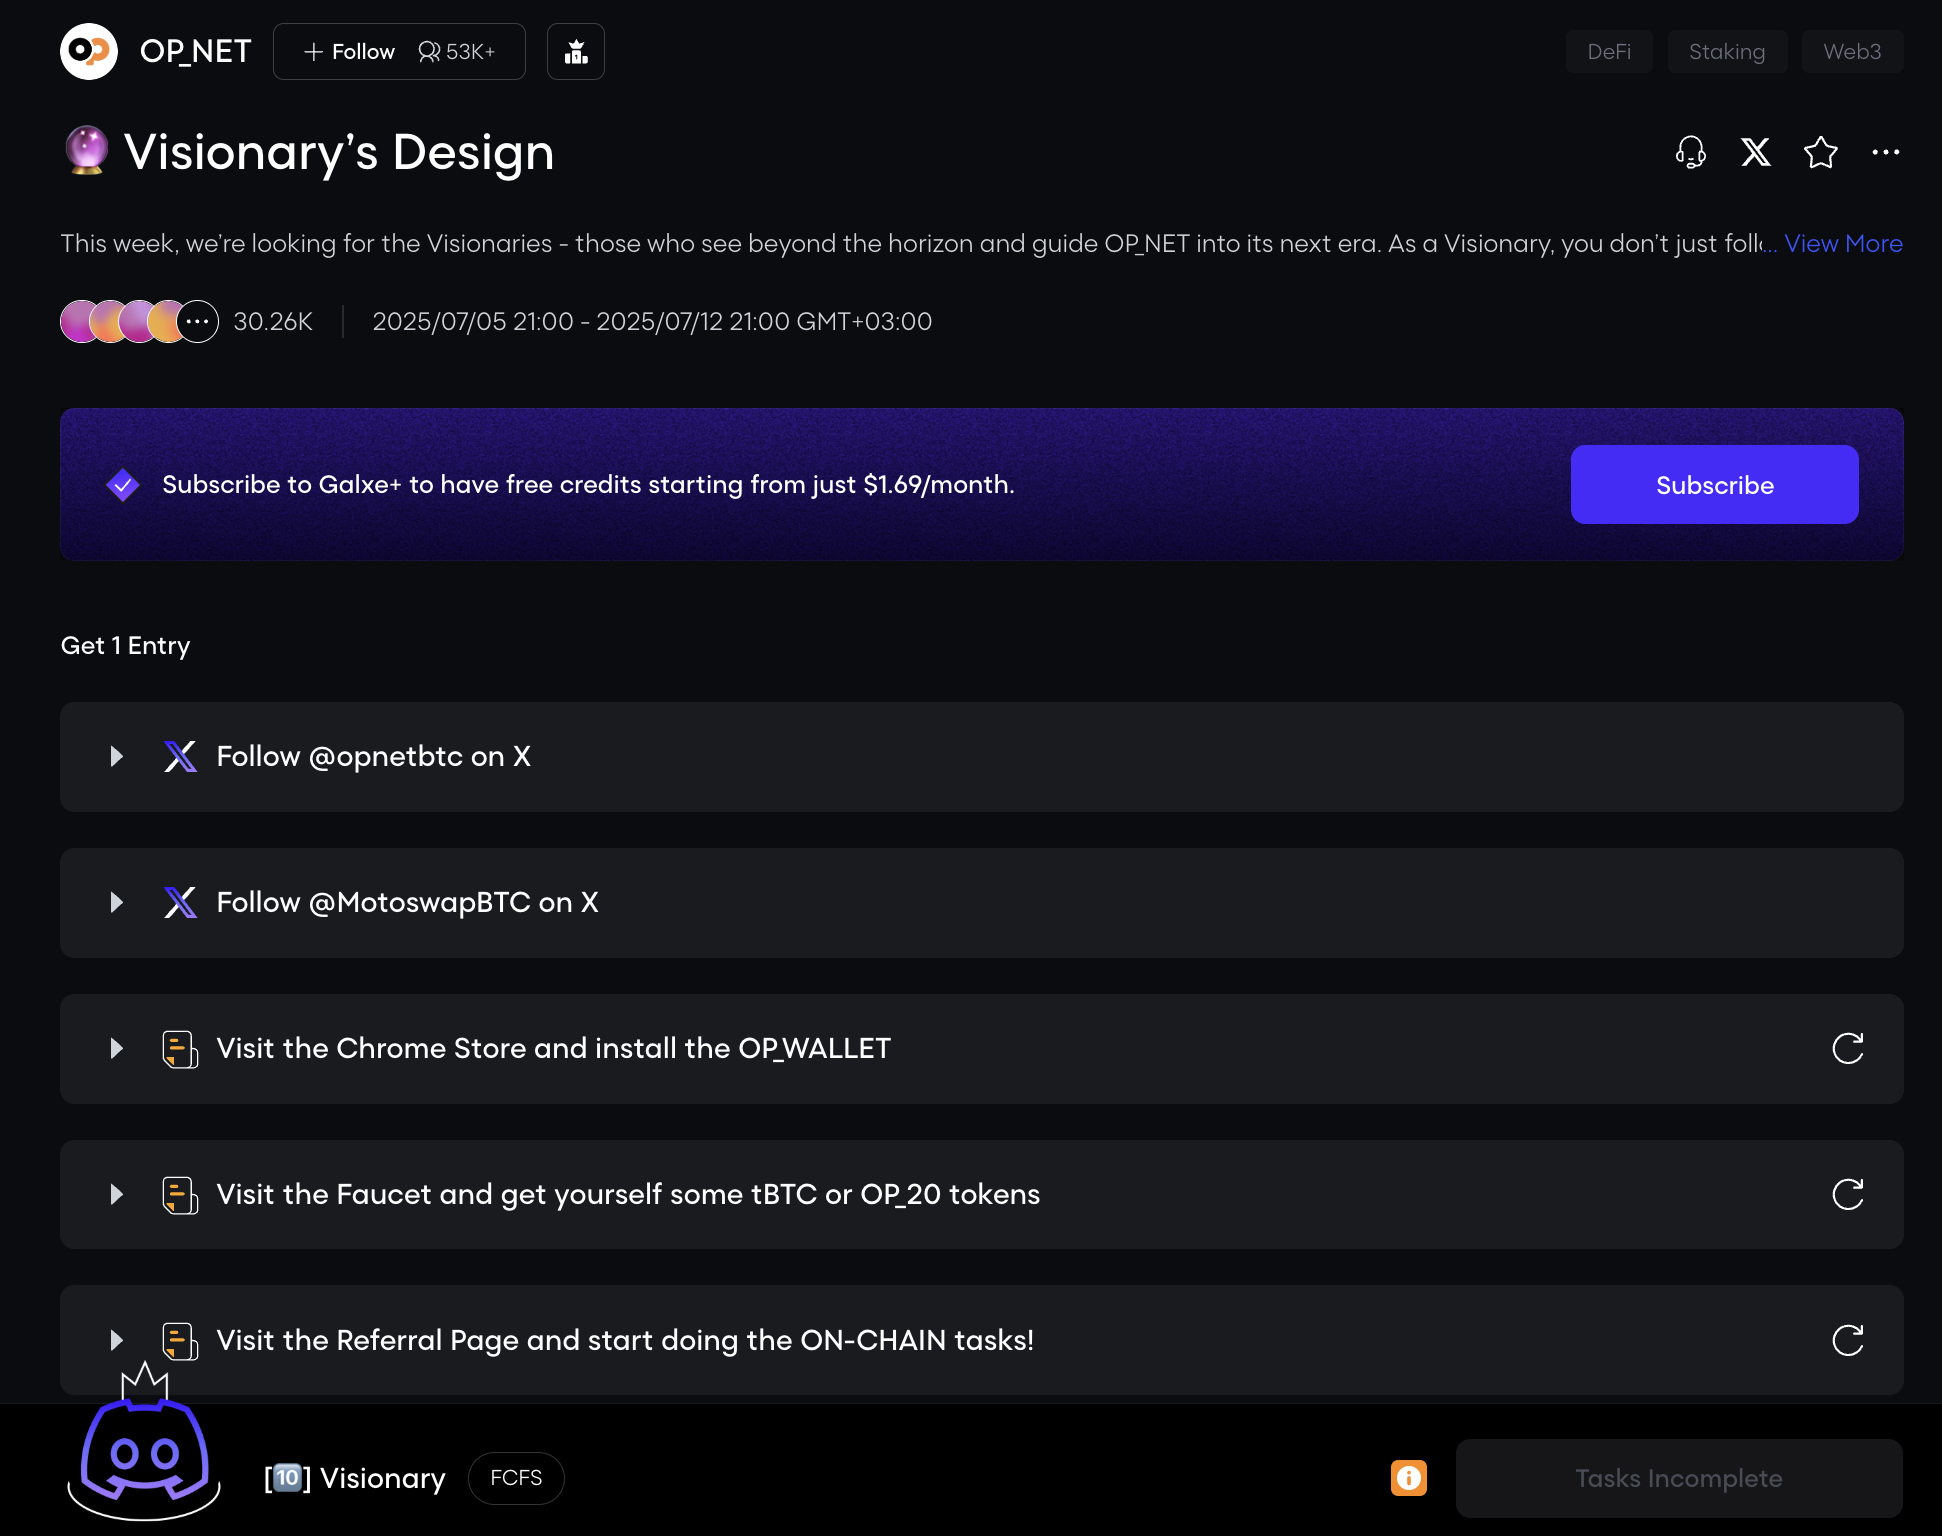Expand the Faucet tBTC task row
The width and height of the screenshot is (1942, 1536).
pyautogui.click(x=117, y=1194)
